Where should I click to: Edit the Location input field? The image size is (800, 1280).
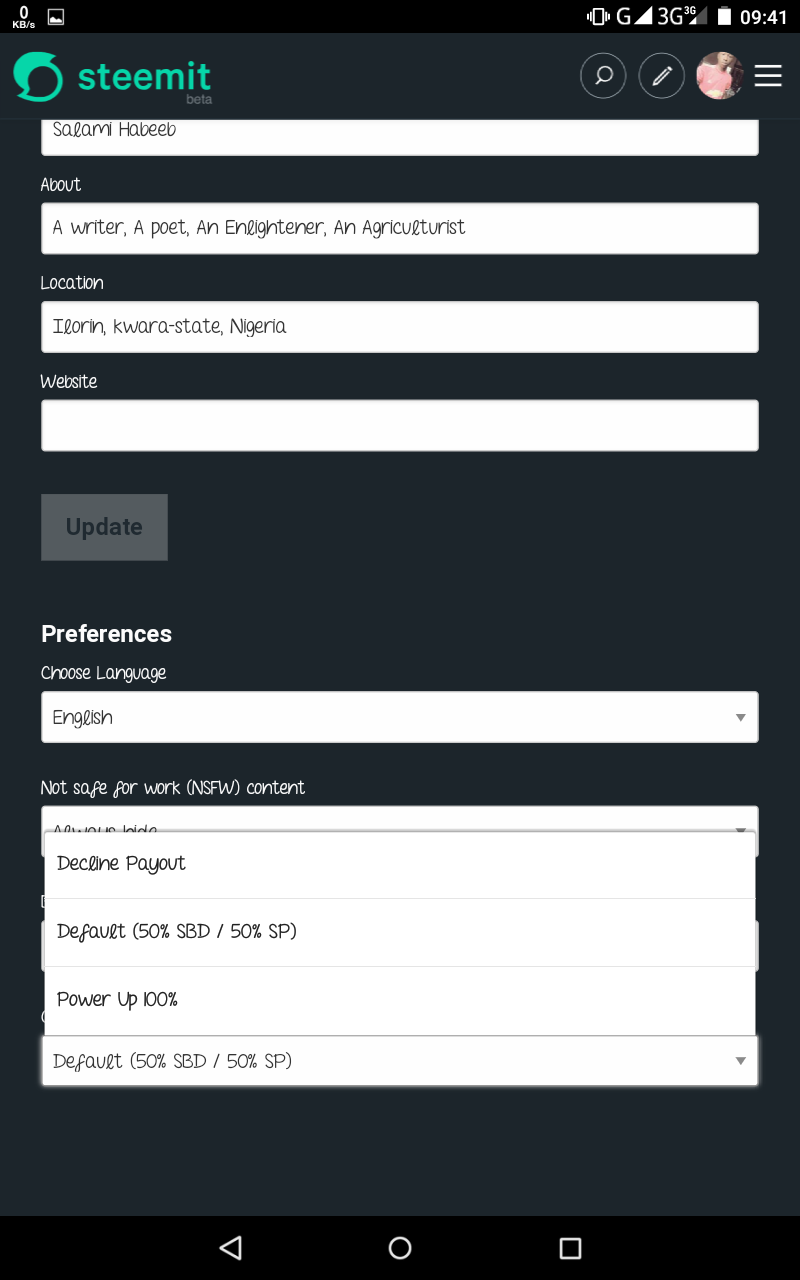pos(399,327)
